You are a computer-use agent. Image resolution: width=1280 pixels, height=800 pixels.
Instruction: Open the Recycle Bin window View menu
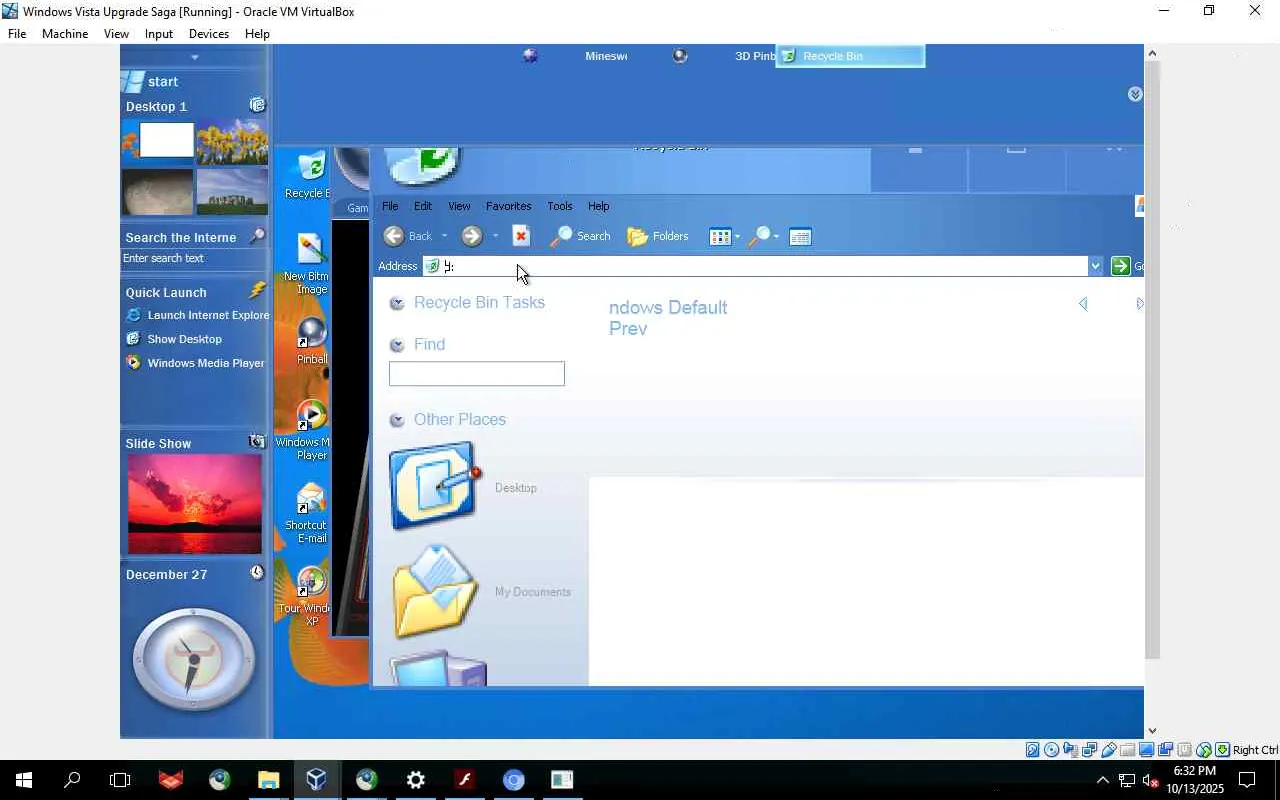459,206
